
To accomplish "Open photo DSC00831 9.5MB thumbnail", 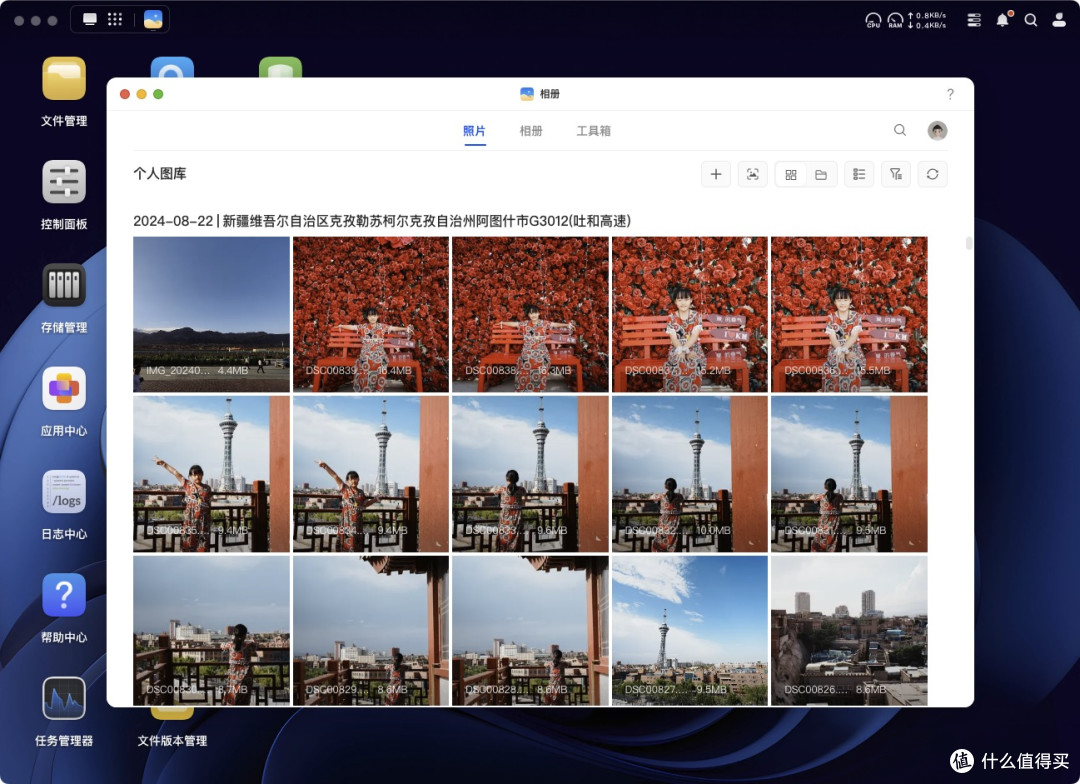I will click(849, 474).
